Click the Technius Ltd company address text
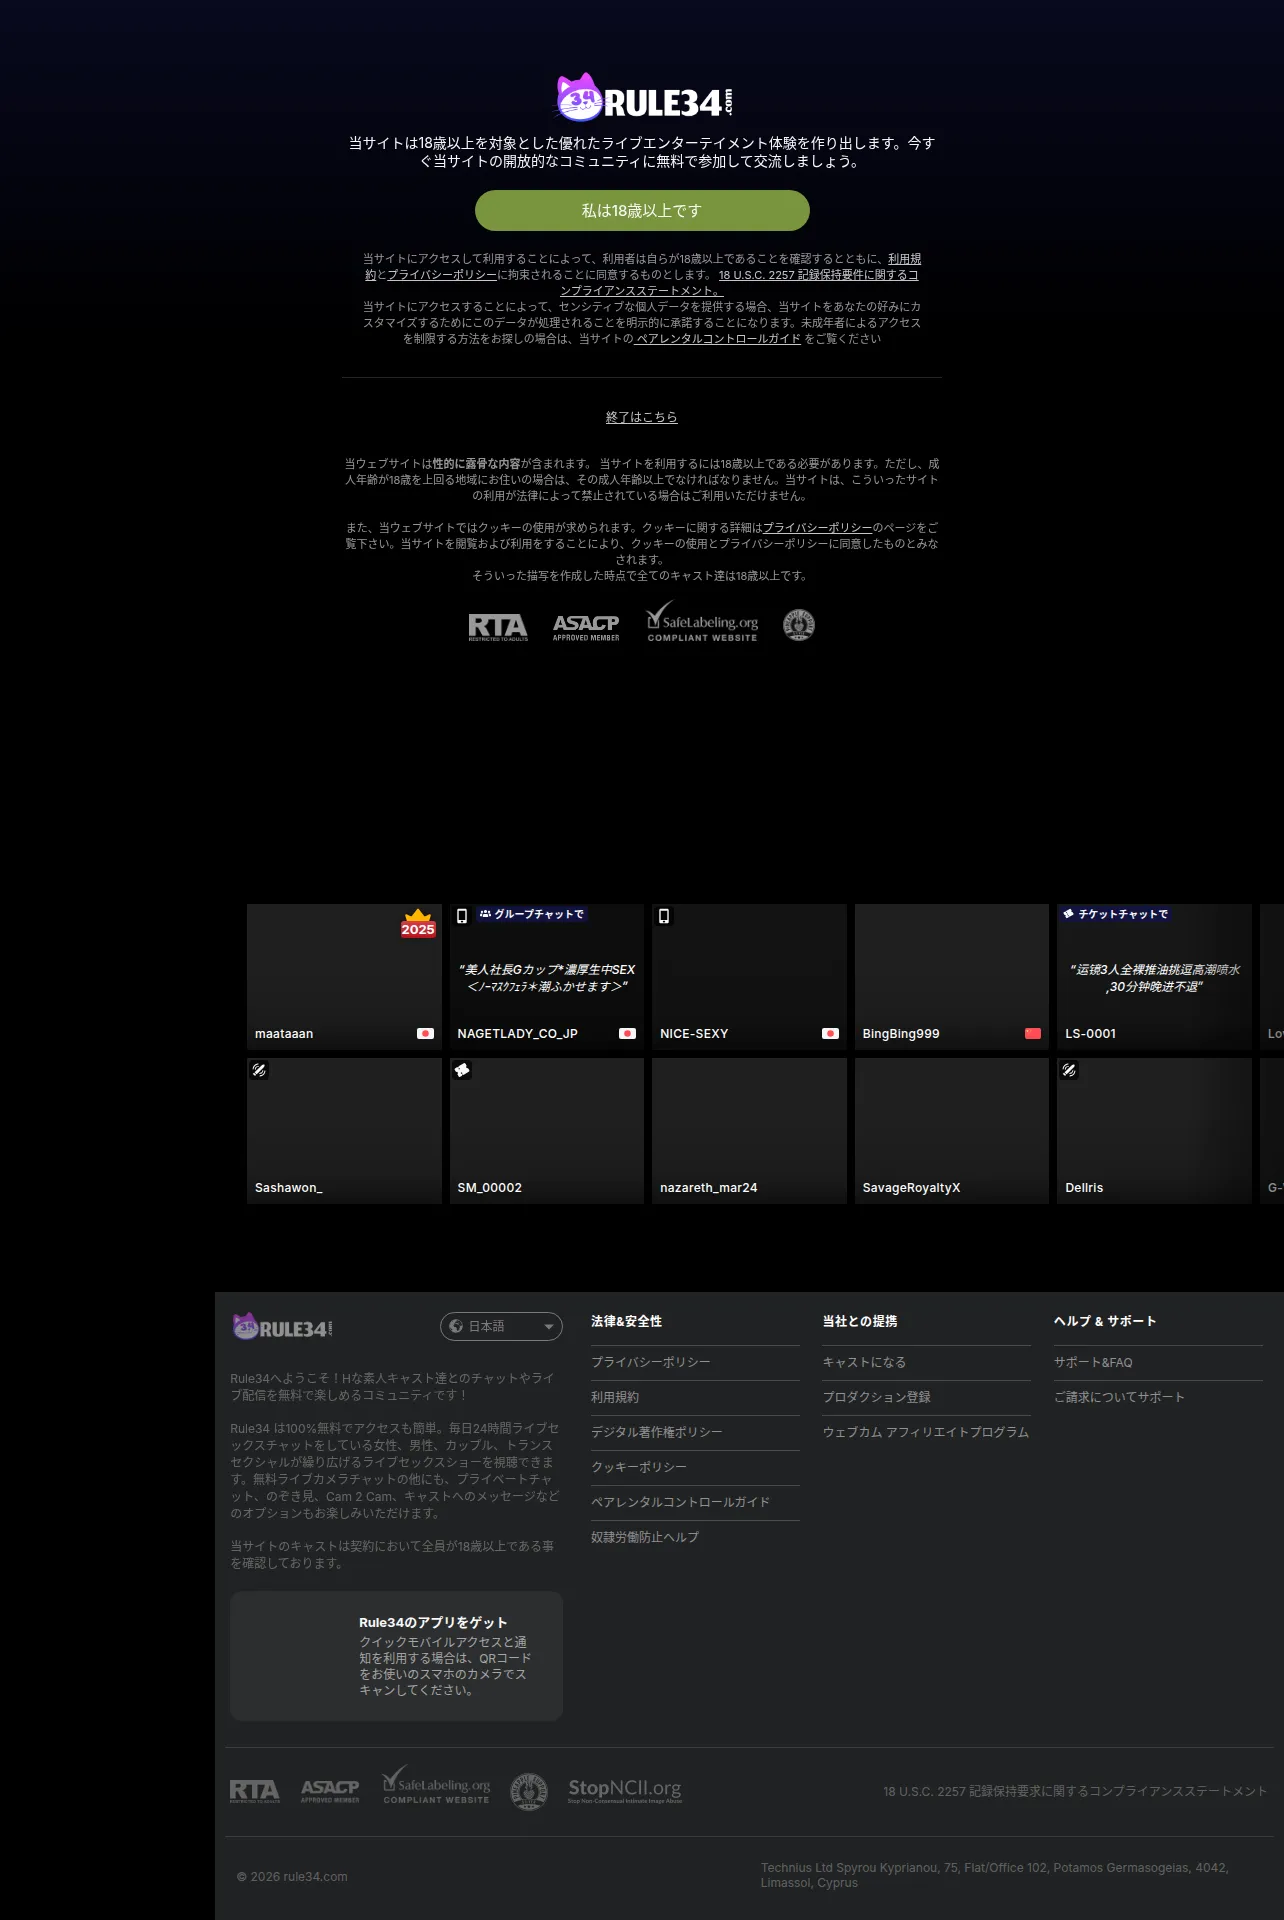The height and width of the screenshot is (1920, 1284). [x=995, y=1875]
